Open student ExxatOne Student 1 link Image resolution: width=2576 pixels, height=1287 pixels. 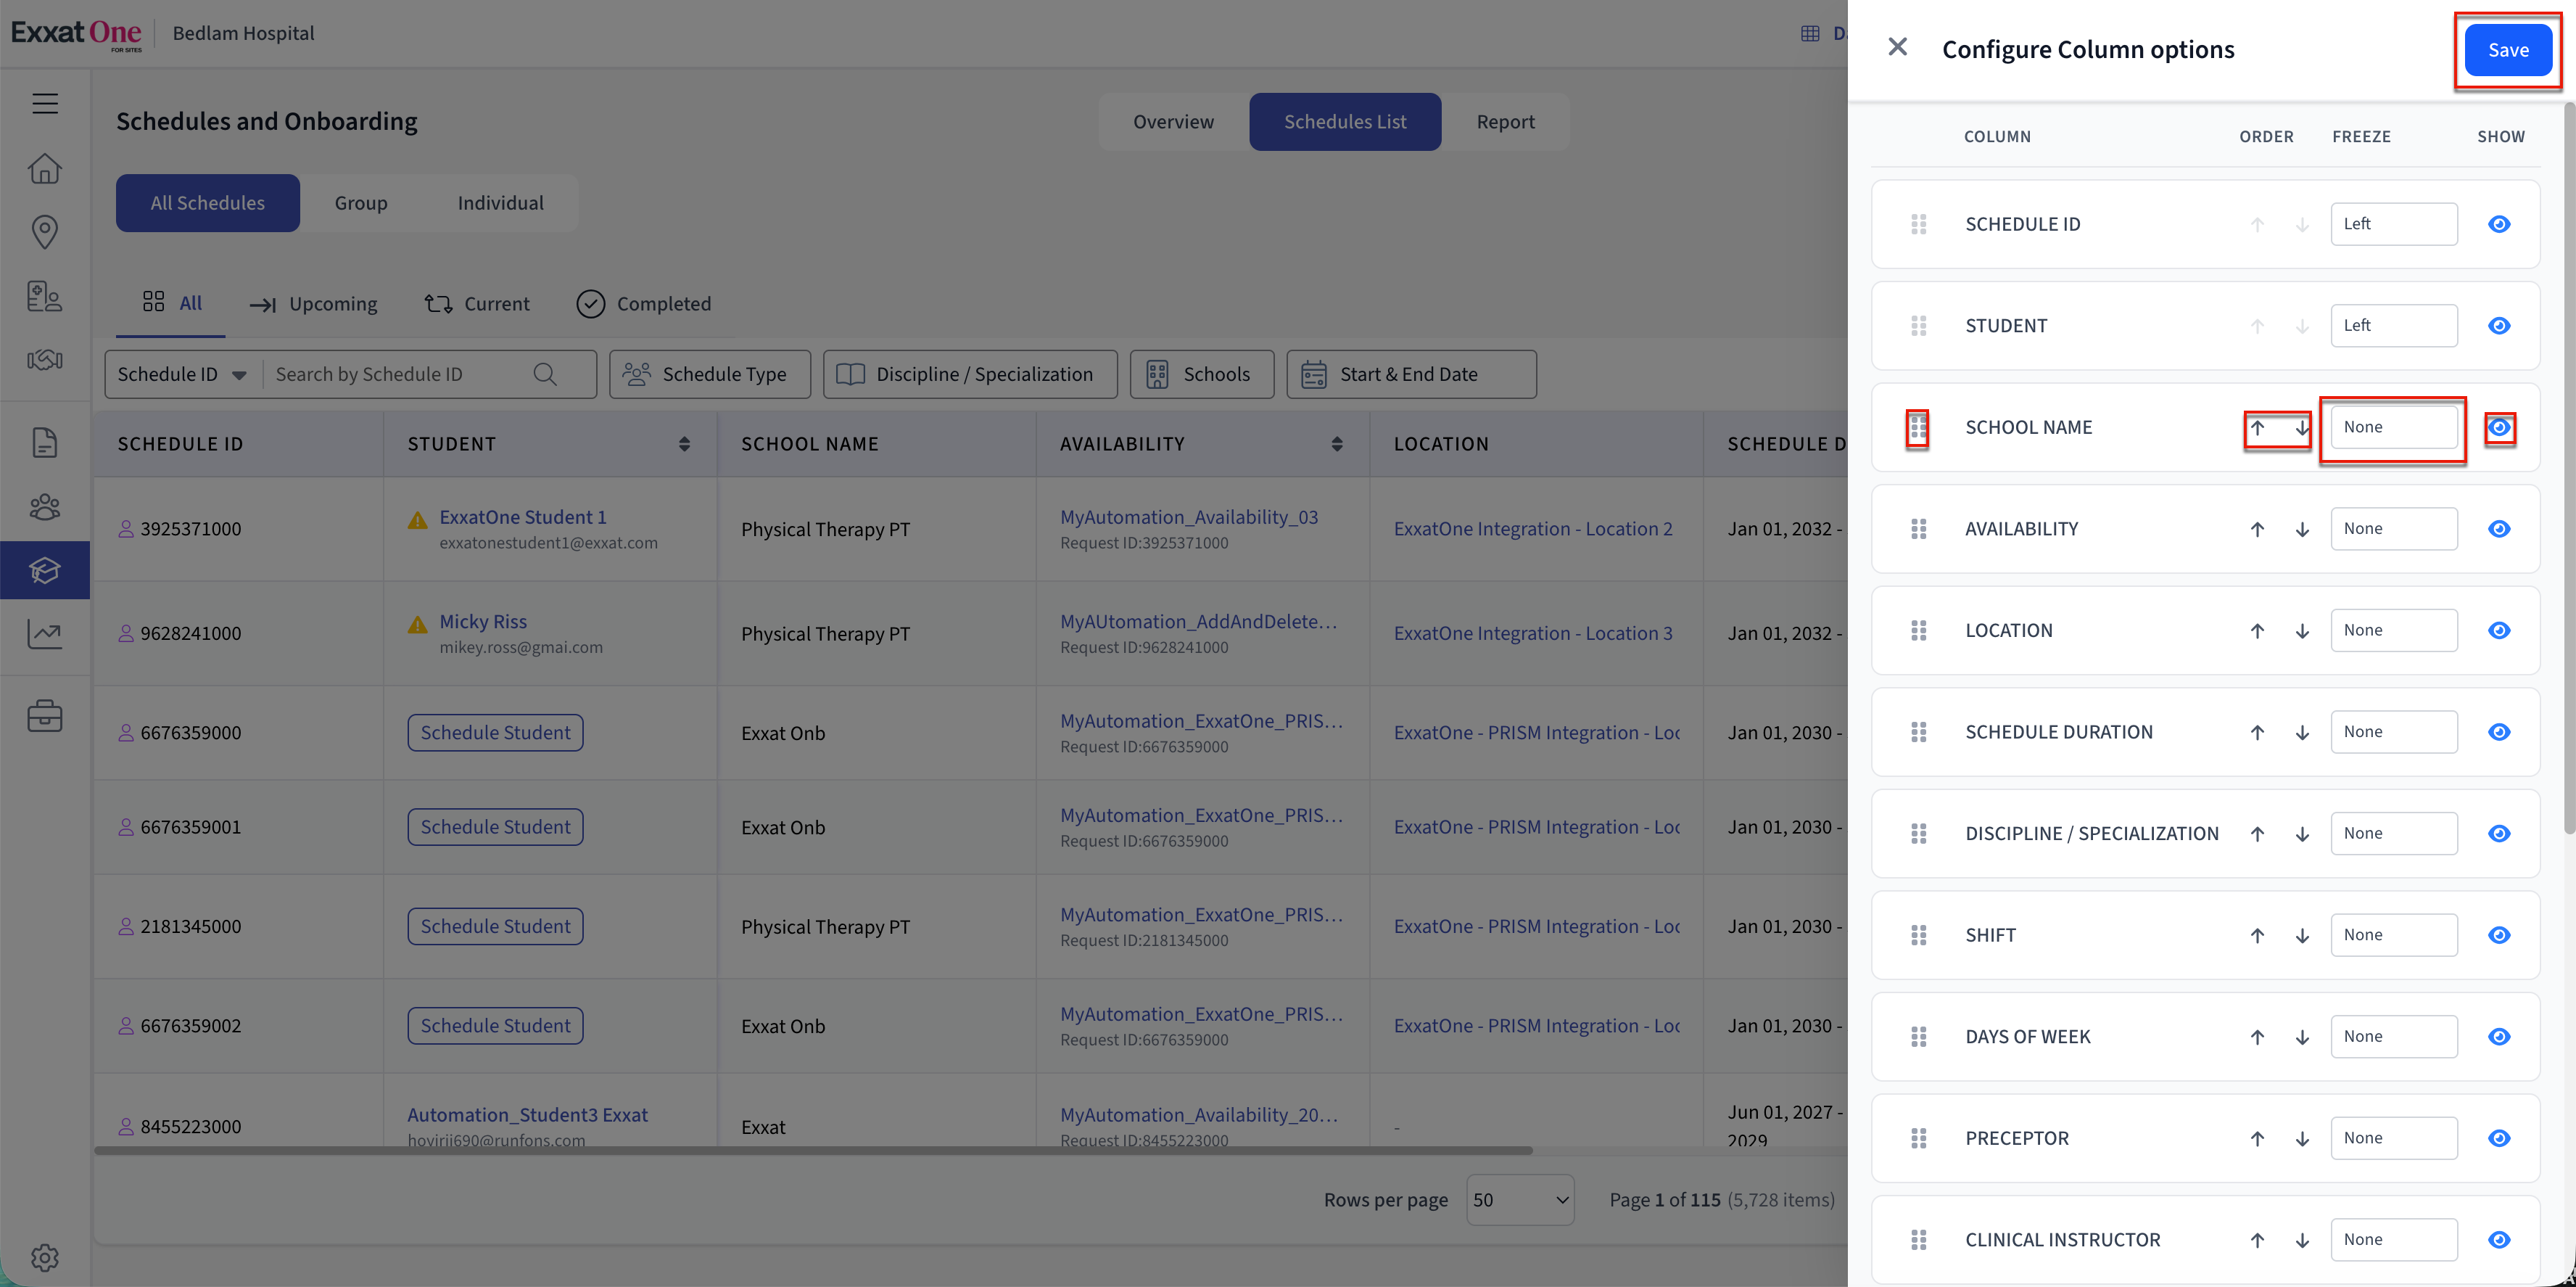[x=523, y=517]
